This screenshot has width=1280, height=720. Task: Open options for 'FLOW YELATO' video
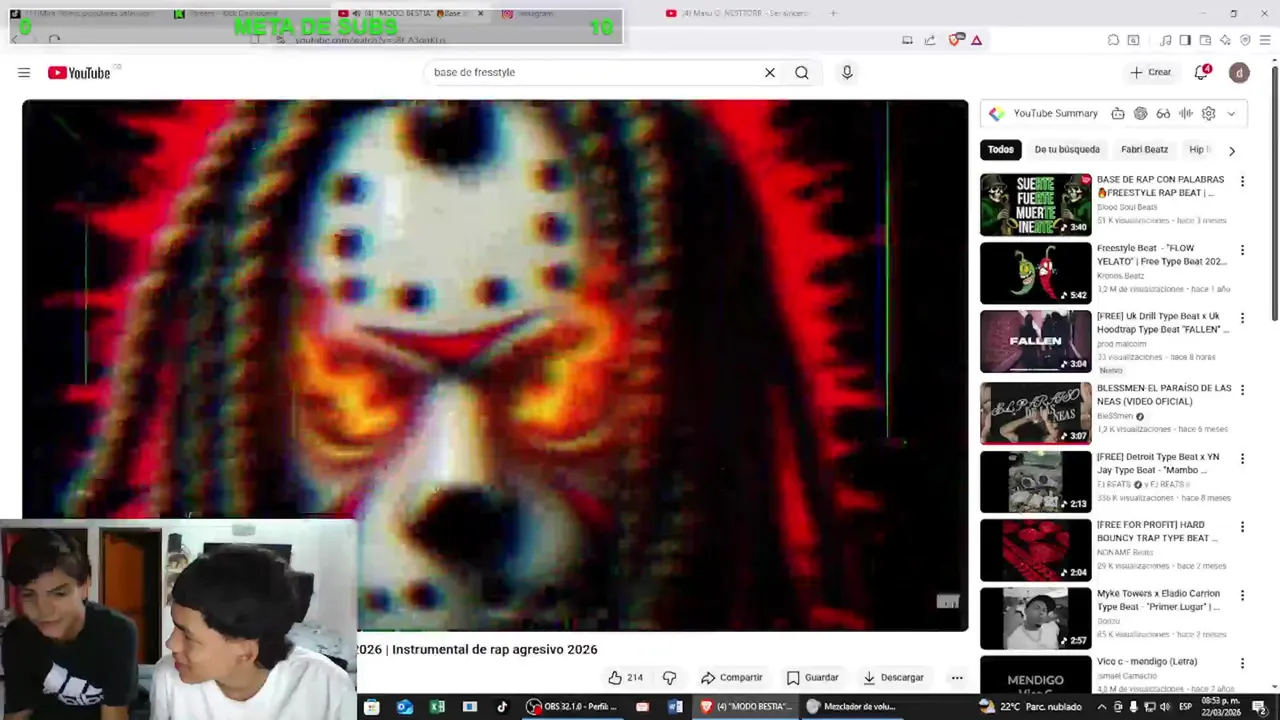tap(1242, 250)
